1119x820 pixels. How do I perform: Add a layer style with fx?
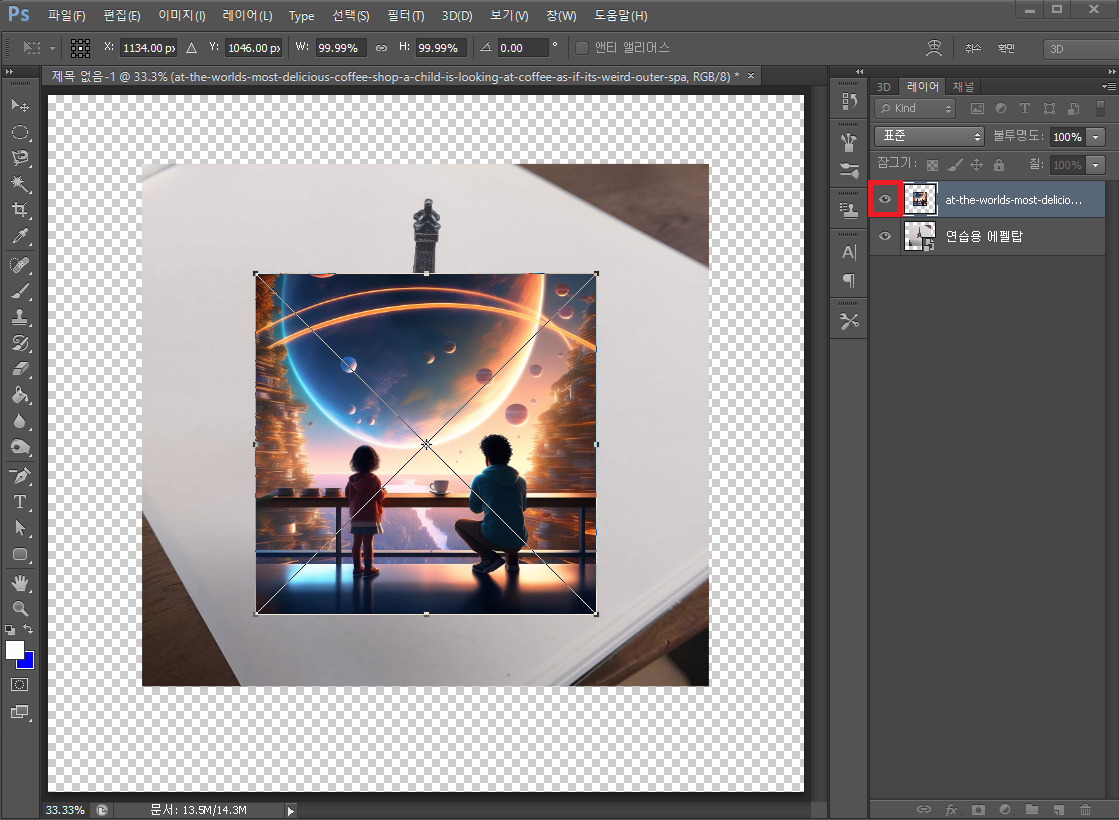(x=951, y=809)
